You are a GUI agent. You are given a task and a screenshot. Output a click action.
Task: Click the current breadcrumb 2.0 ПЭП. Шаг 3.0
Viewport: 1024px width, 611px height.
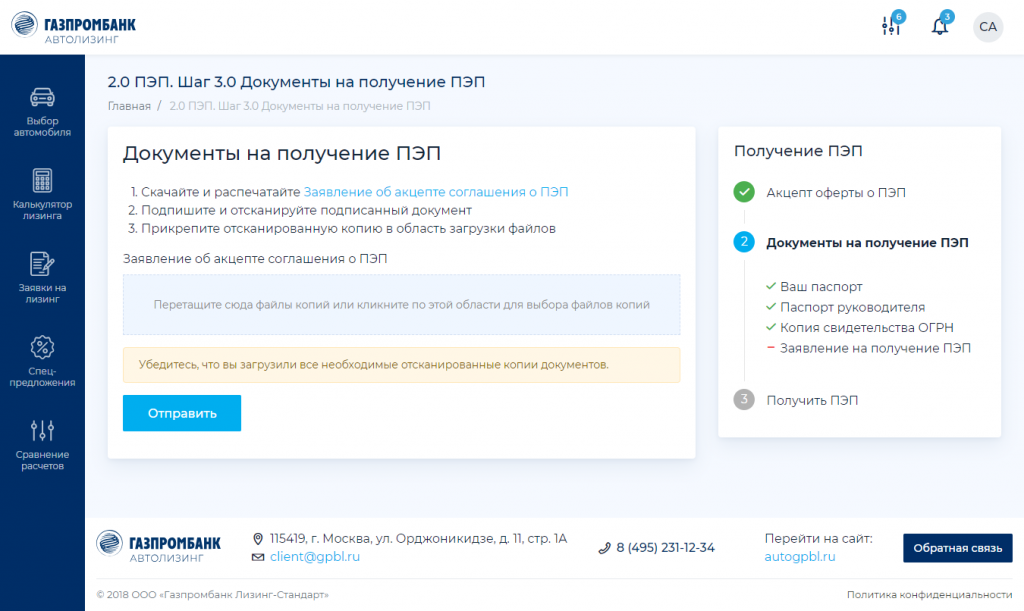(x=300, y=106)
